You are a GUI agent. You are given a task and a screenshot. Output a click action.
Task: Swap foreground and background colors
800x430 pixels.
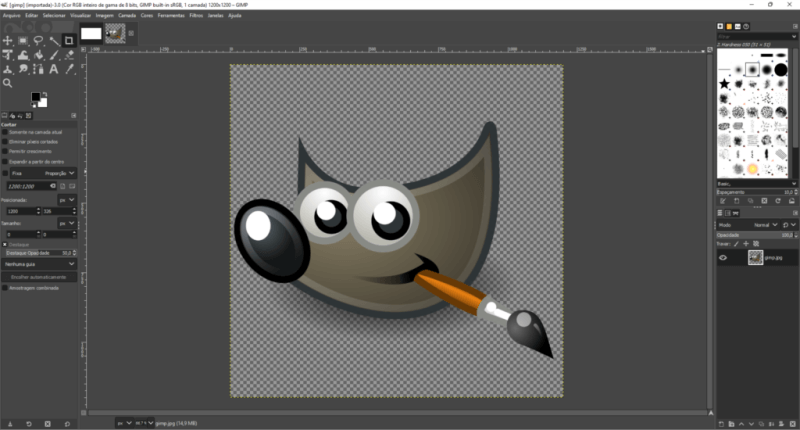[x=45, y=94]
